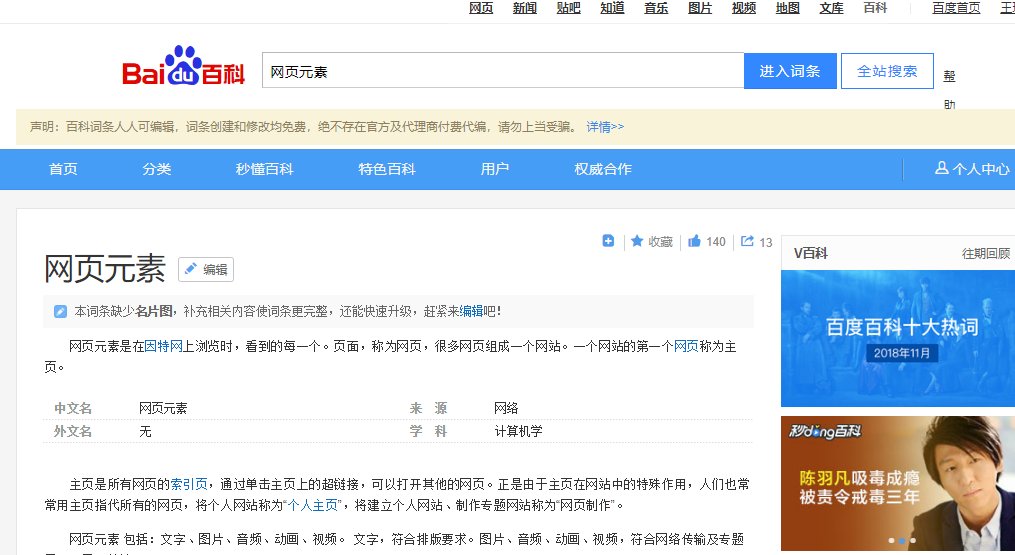Open the 详情>> link in notice banner
This screenshot has height=555, width=1015.
605,127
